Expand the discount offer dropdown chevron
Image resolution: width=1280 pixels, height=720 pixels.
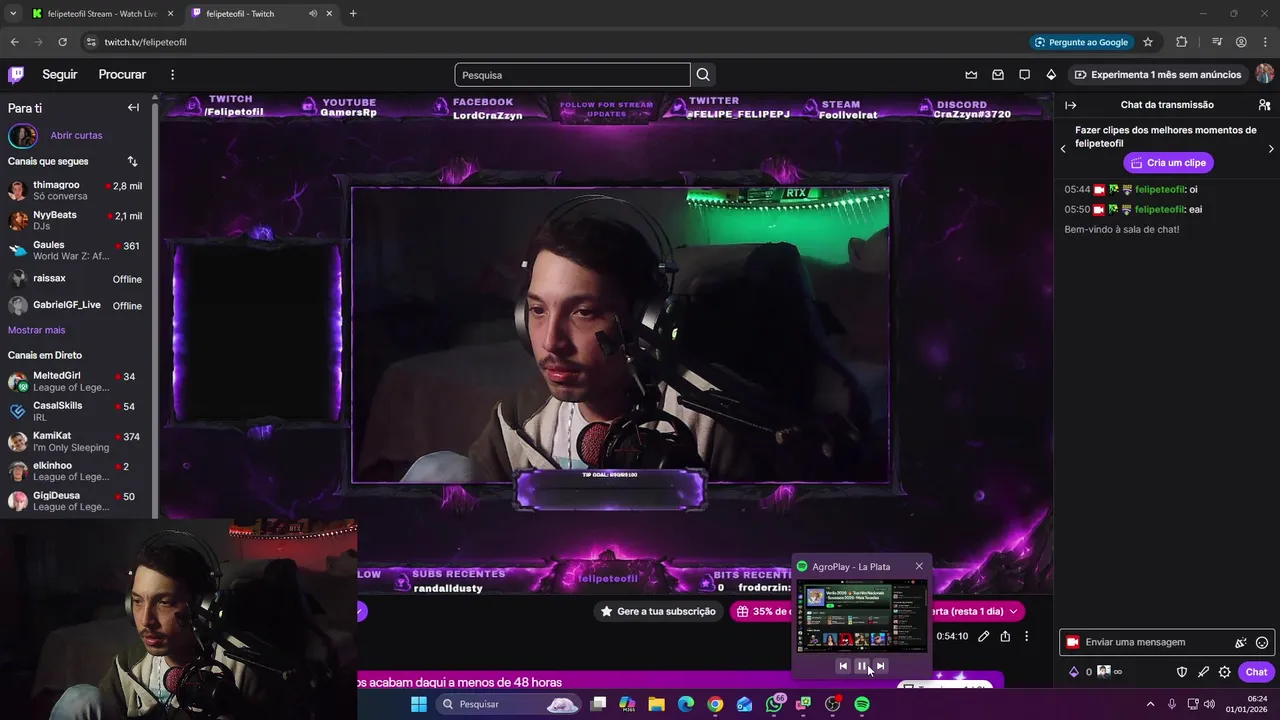click(x=1013, y=611)
